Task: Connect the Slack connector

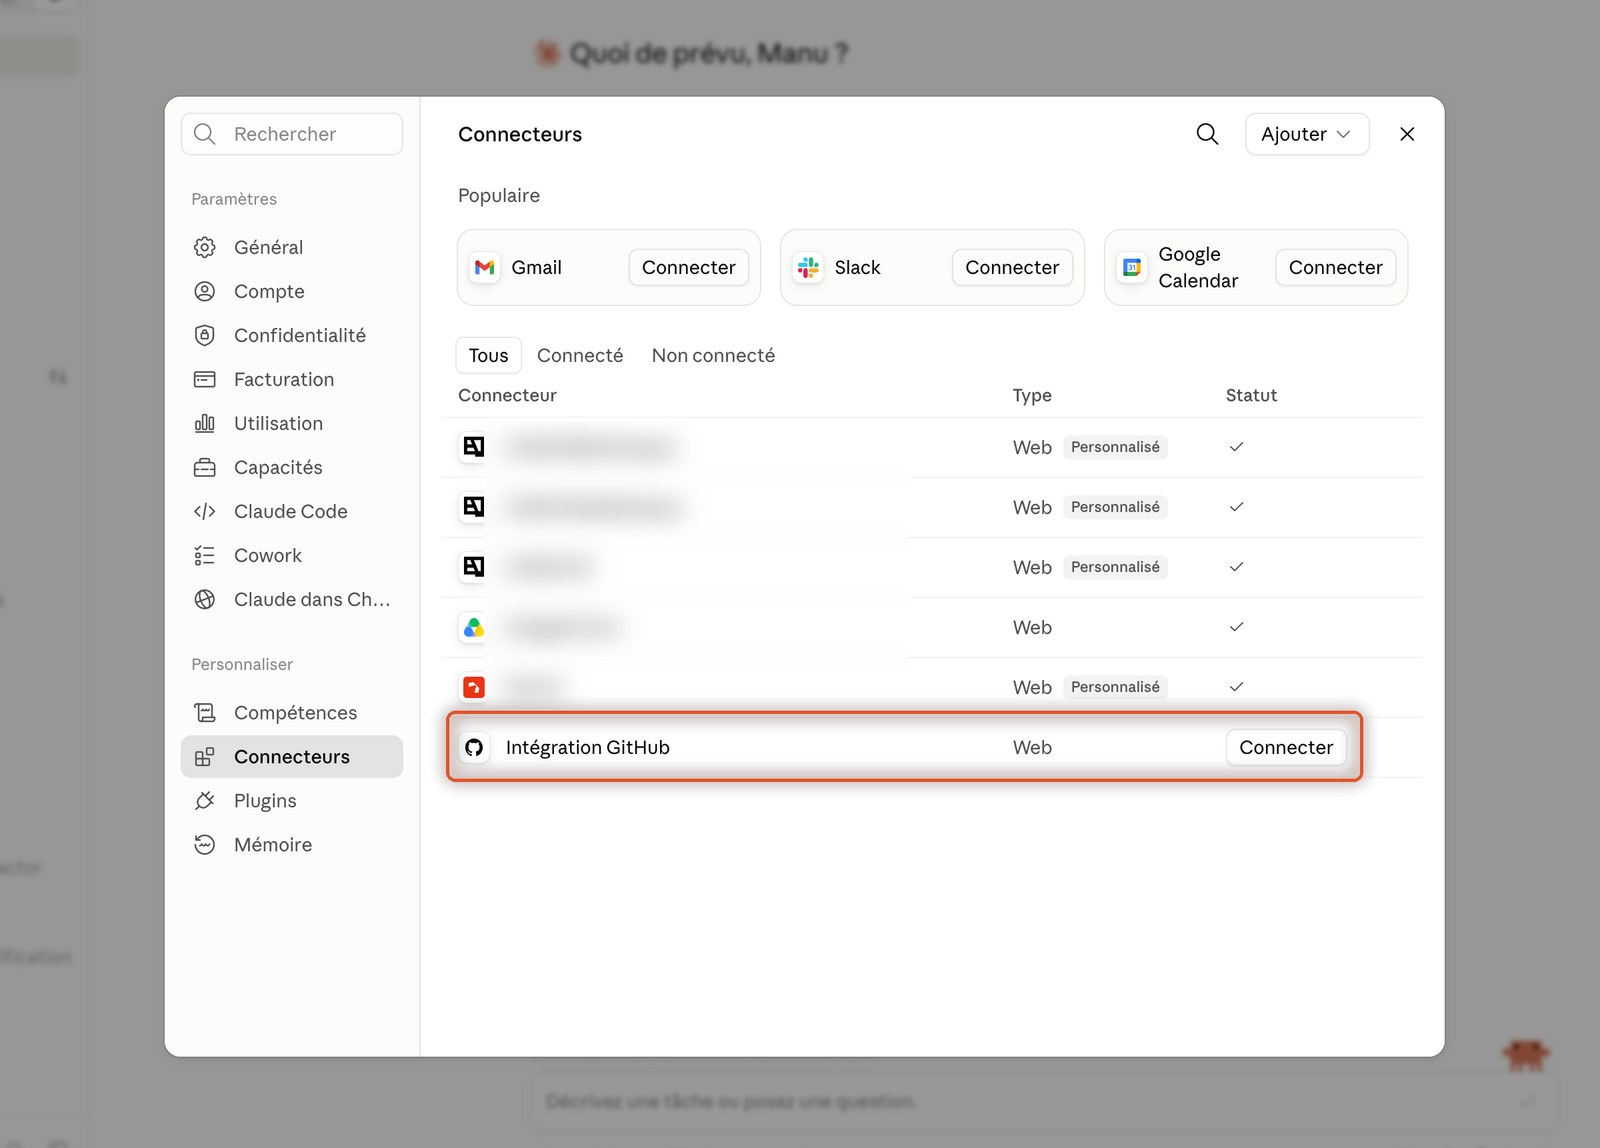Action: 1012,267
